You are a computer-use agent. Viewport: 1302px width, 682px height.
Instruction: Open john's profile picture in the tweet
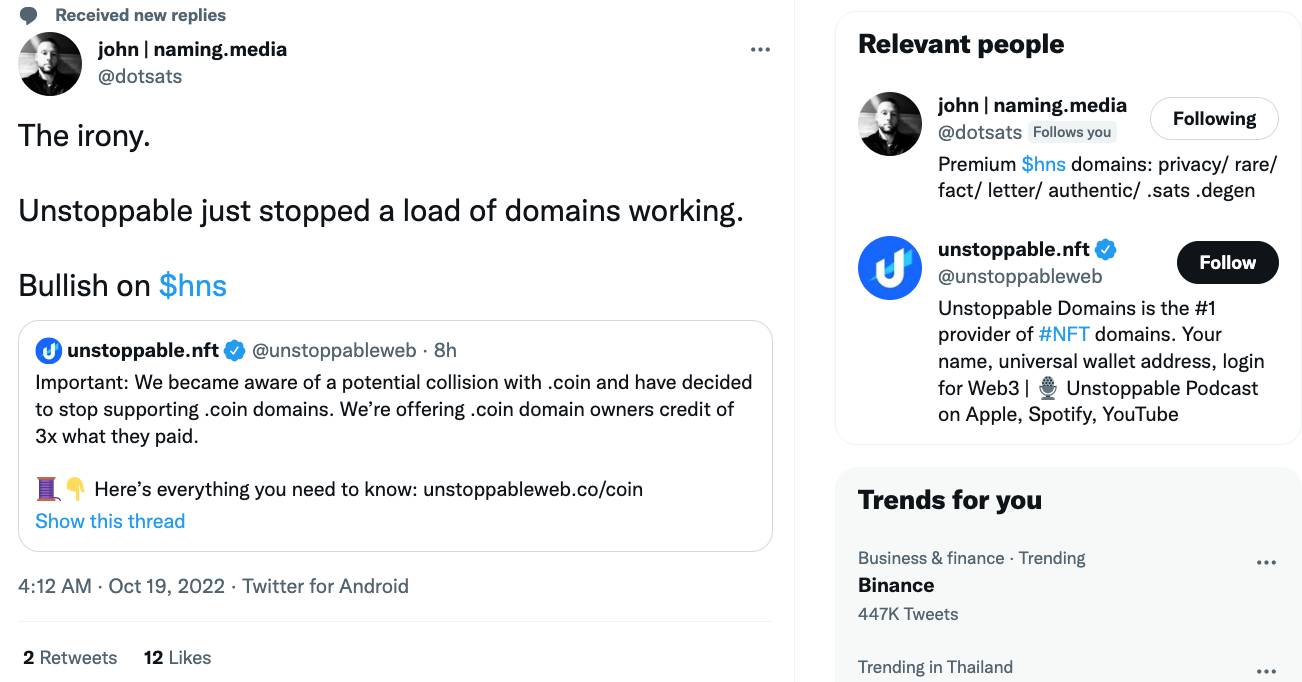[x=50, y=64]
